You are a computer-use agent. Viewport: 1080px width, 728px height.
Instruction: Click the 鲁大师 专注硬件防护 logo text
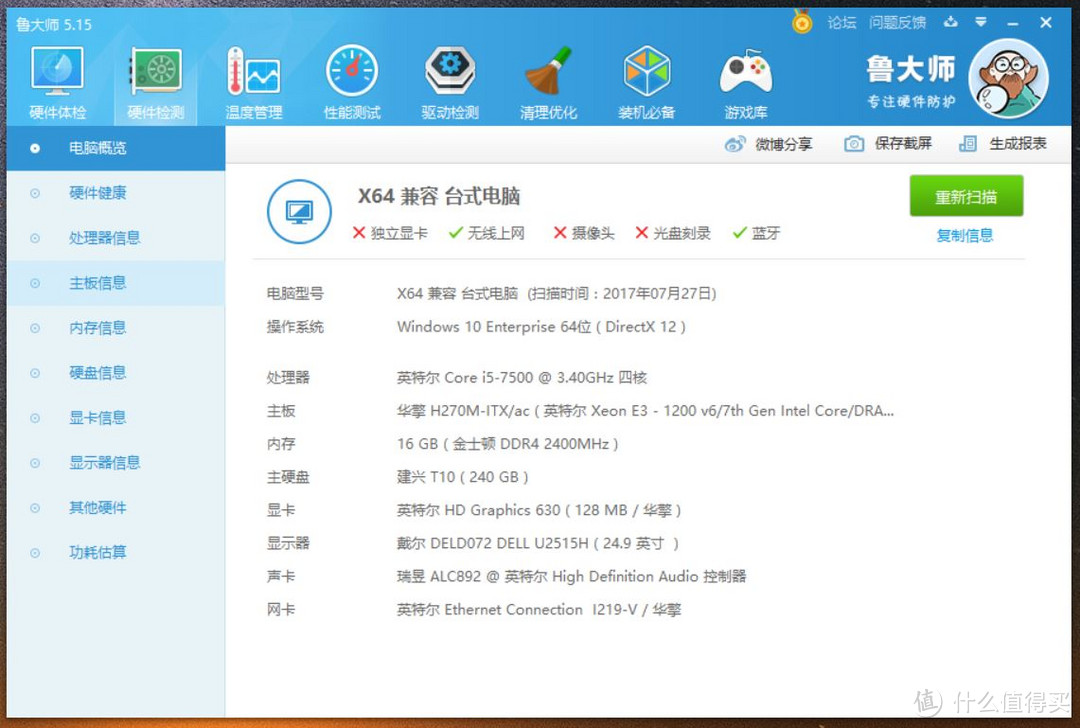coord(911,82)
